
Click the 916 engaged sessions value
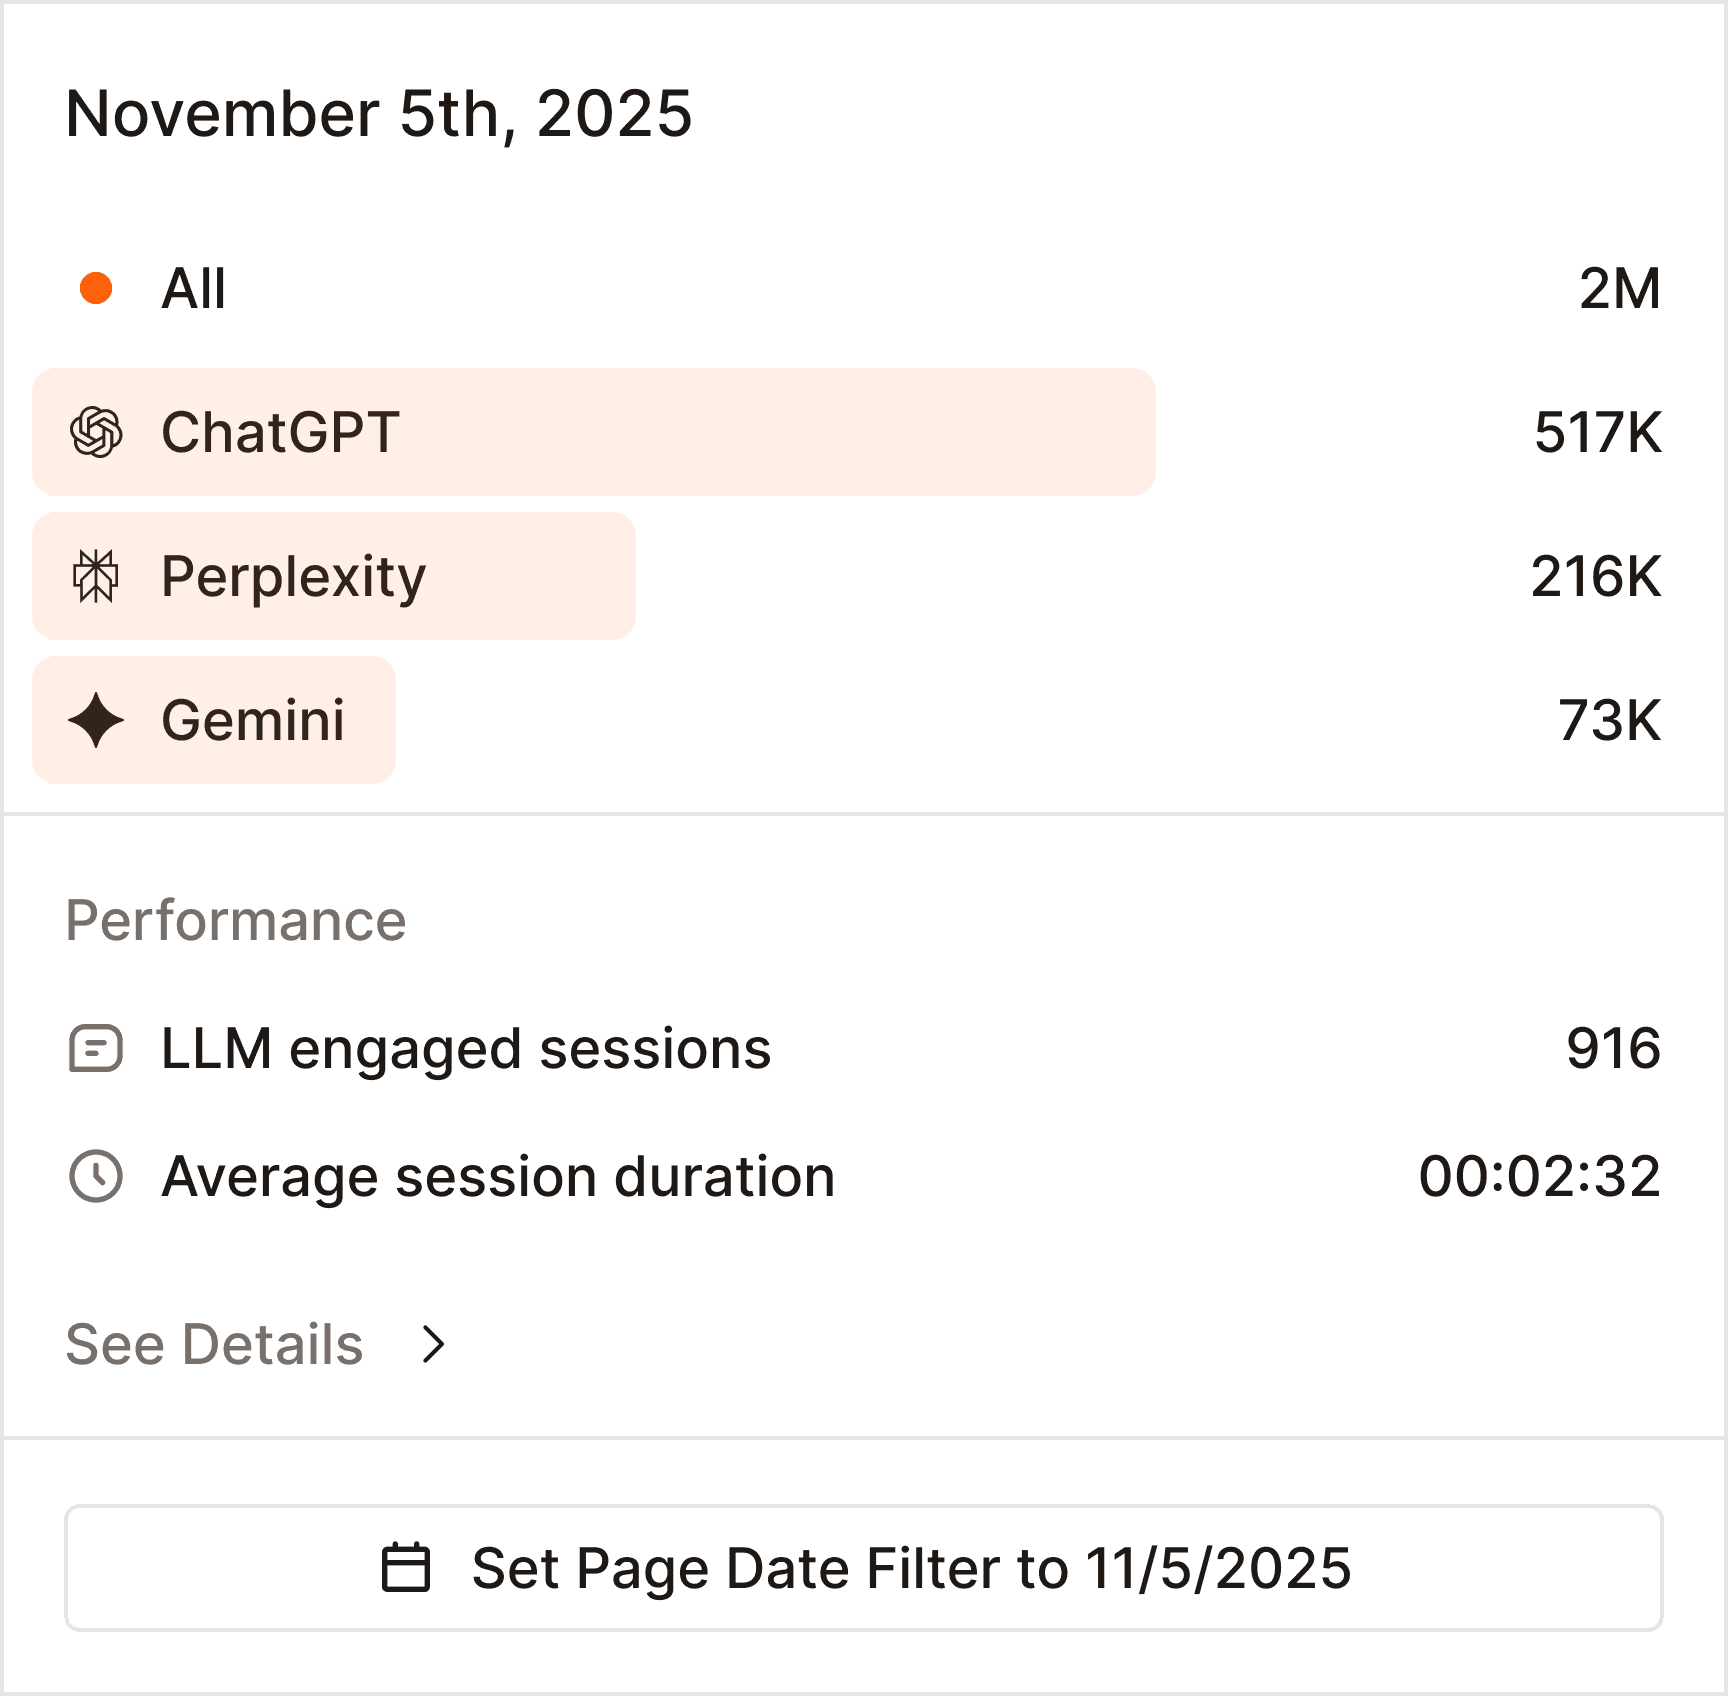[1613, 1049]
